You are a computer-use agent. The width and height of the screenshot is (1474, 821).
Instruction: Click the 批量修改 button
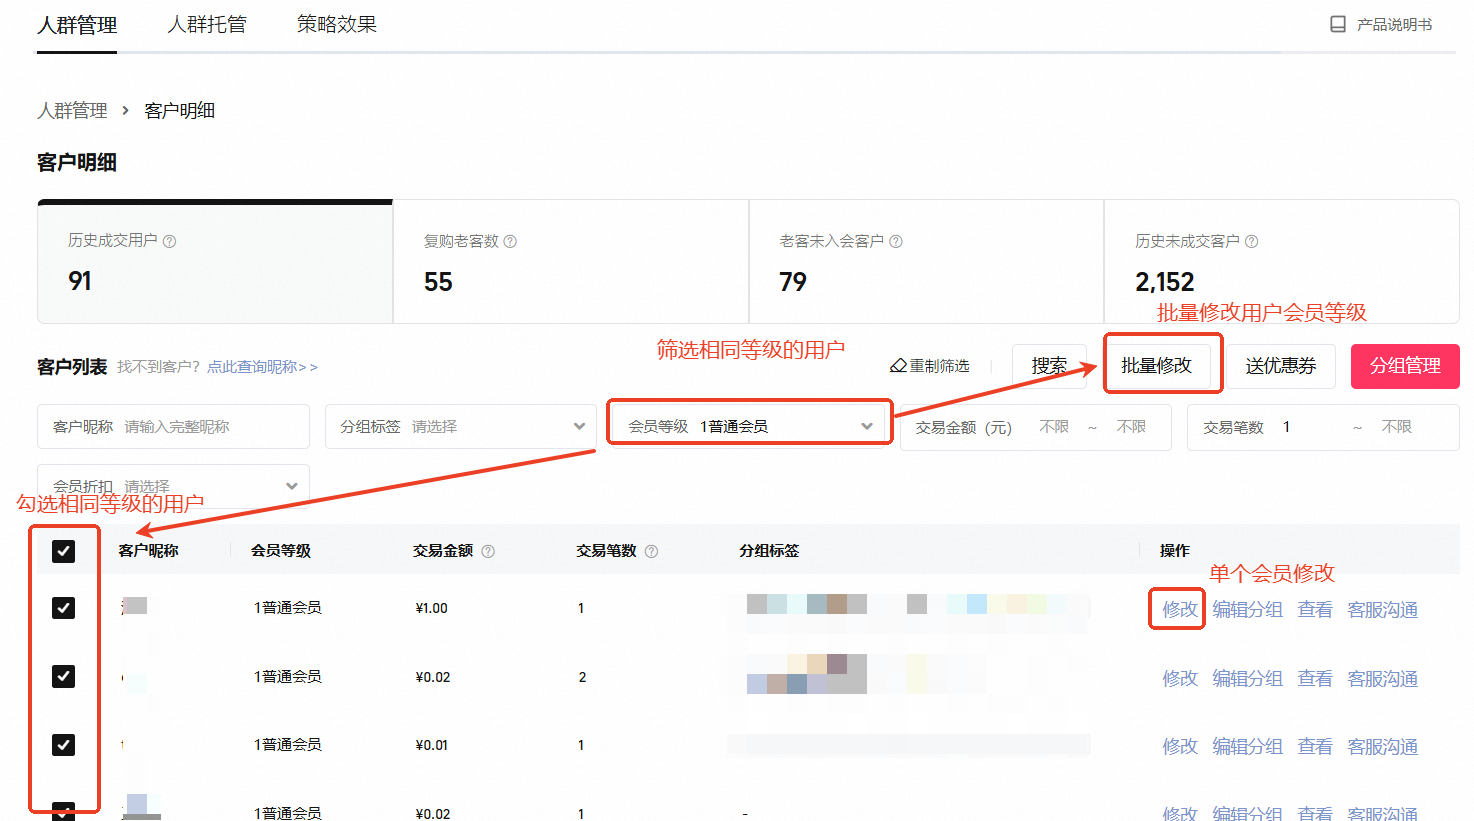pos(1157,366)
